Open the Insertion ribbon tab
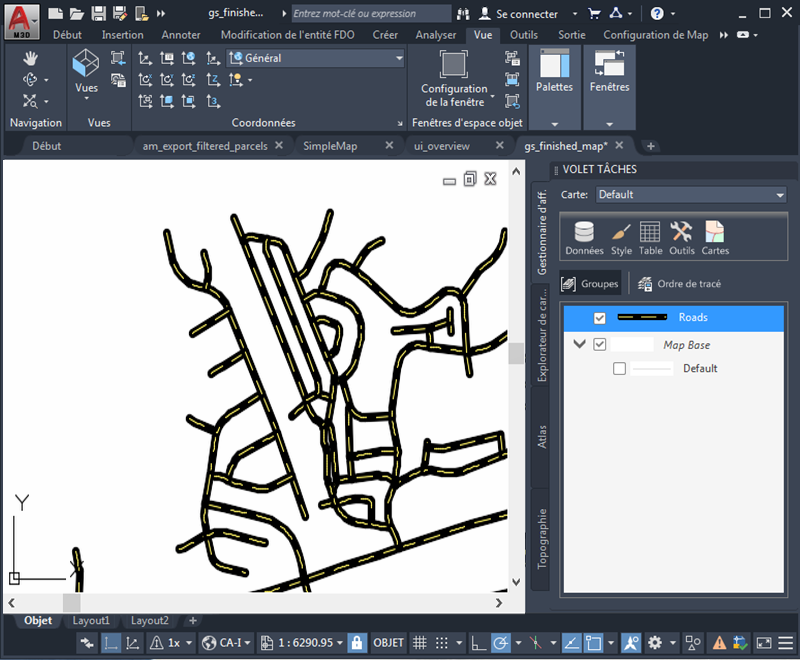The width and height of the screenshot is (800, 660). [122, 35]
